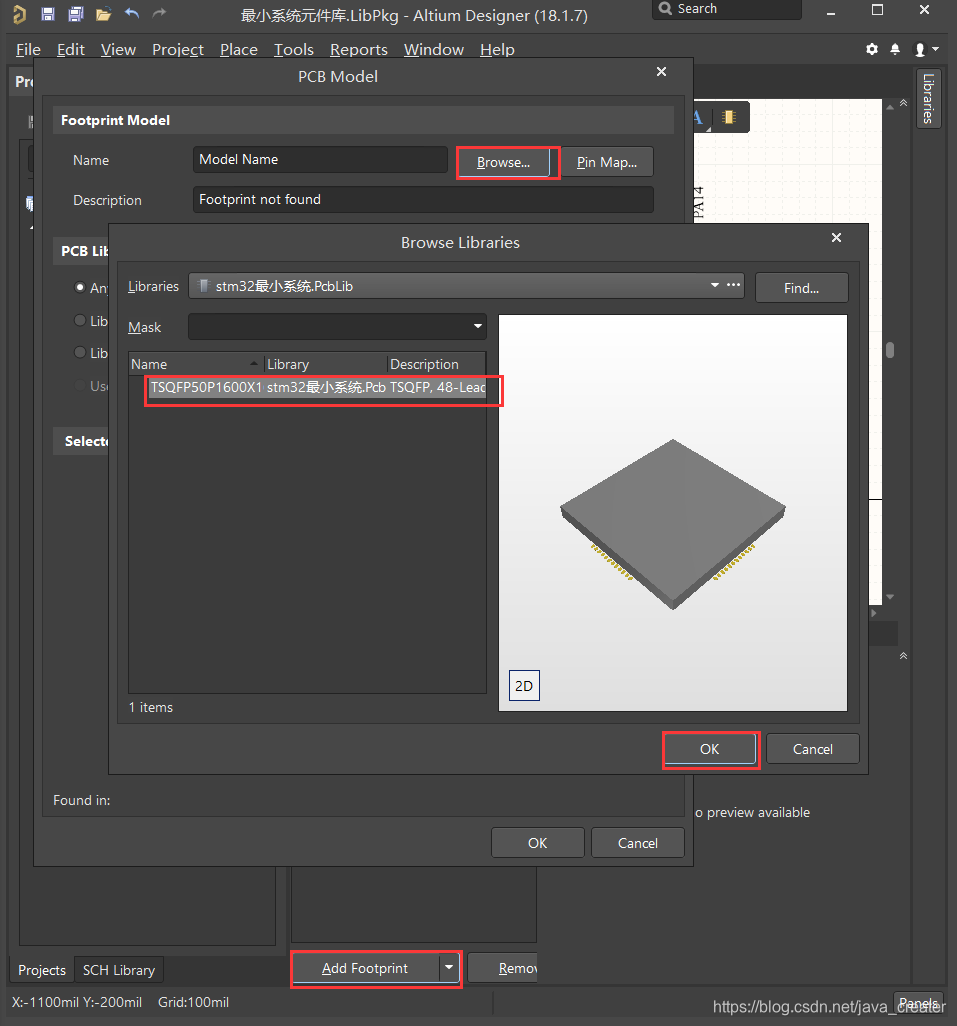Click Cancel in PCB Model dialog
The width and height of the screenshot is (957, 1026).
click(x=638, y=843)
